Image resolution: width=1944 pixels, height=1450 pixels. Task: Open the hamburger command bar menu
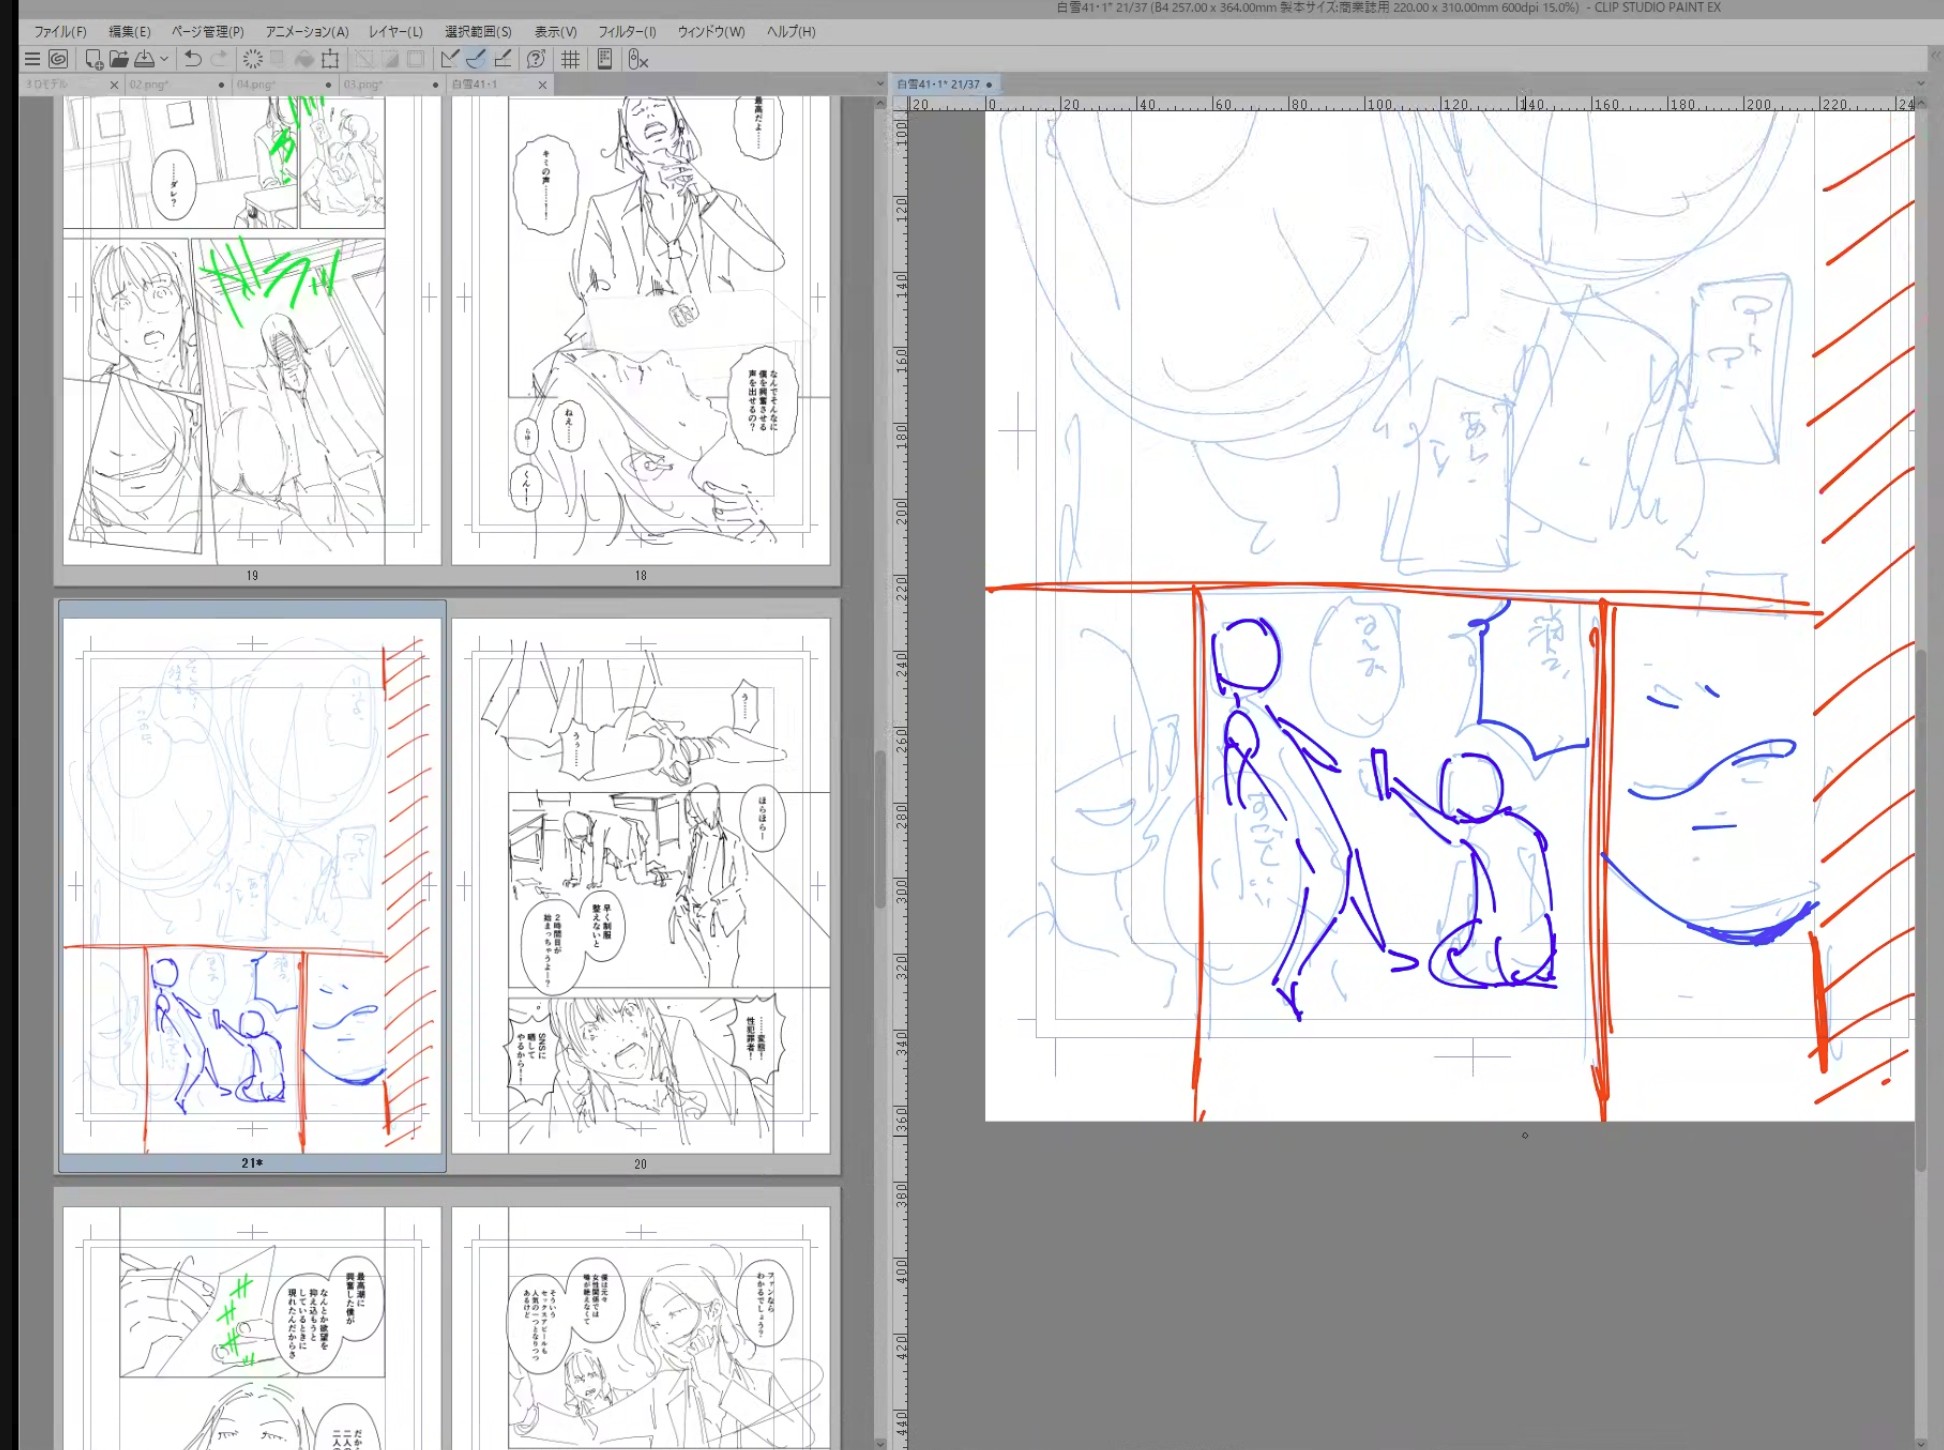click(32, 60)
